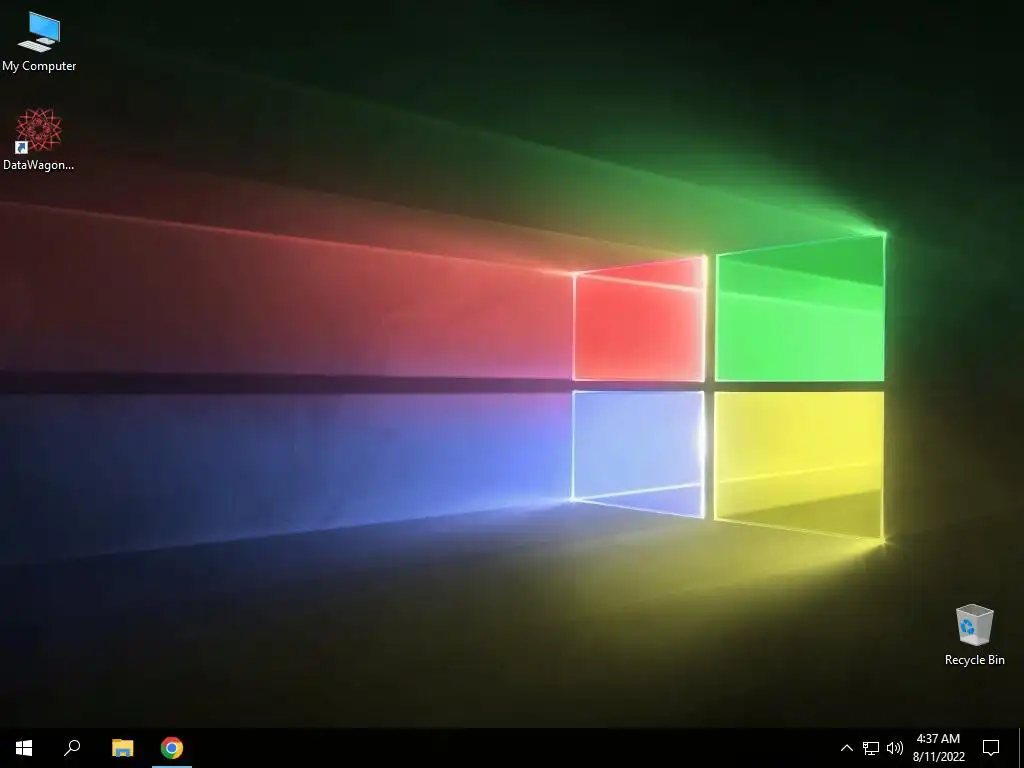Click the Show desktop sliver
Screen dimensions: 1024x768
click(1021, 748)
